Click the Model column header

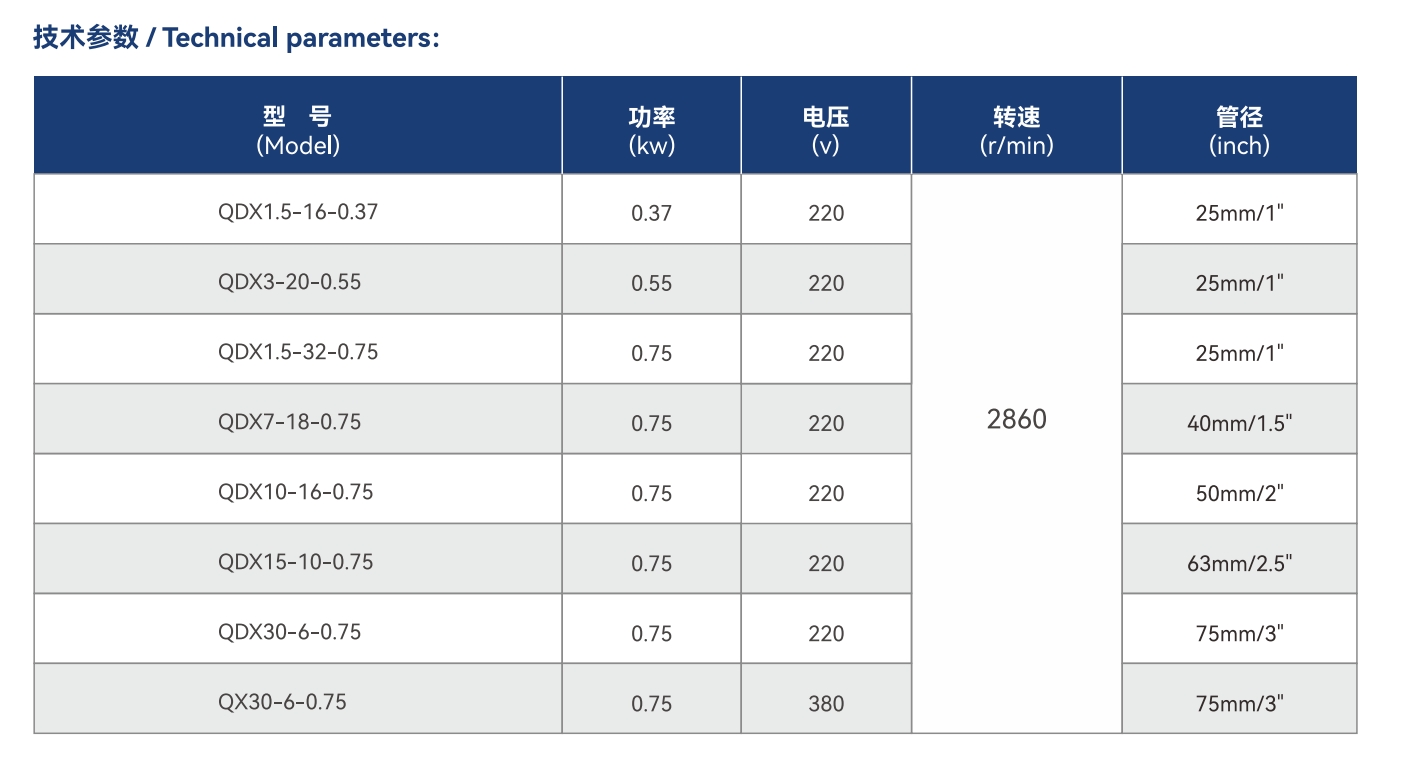pyautogui.click(x=298, y=131)
